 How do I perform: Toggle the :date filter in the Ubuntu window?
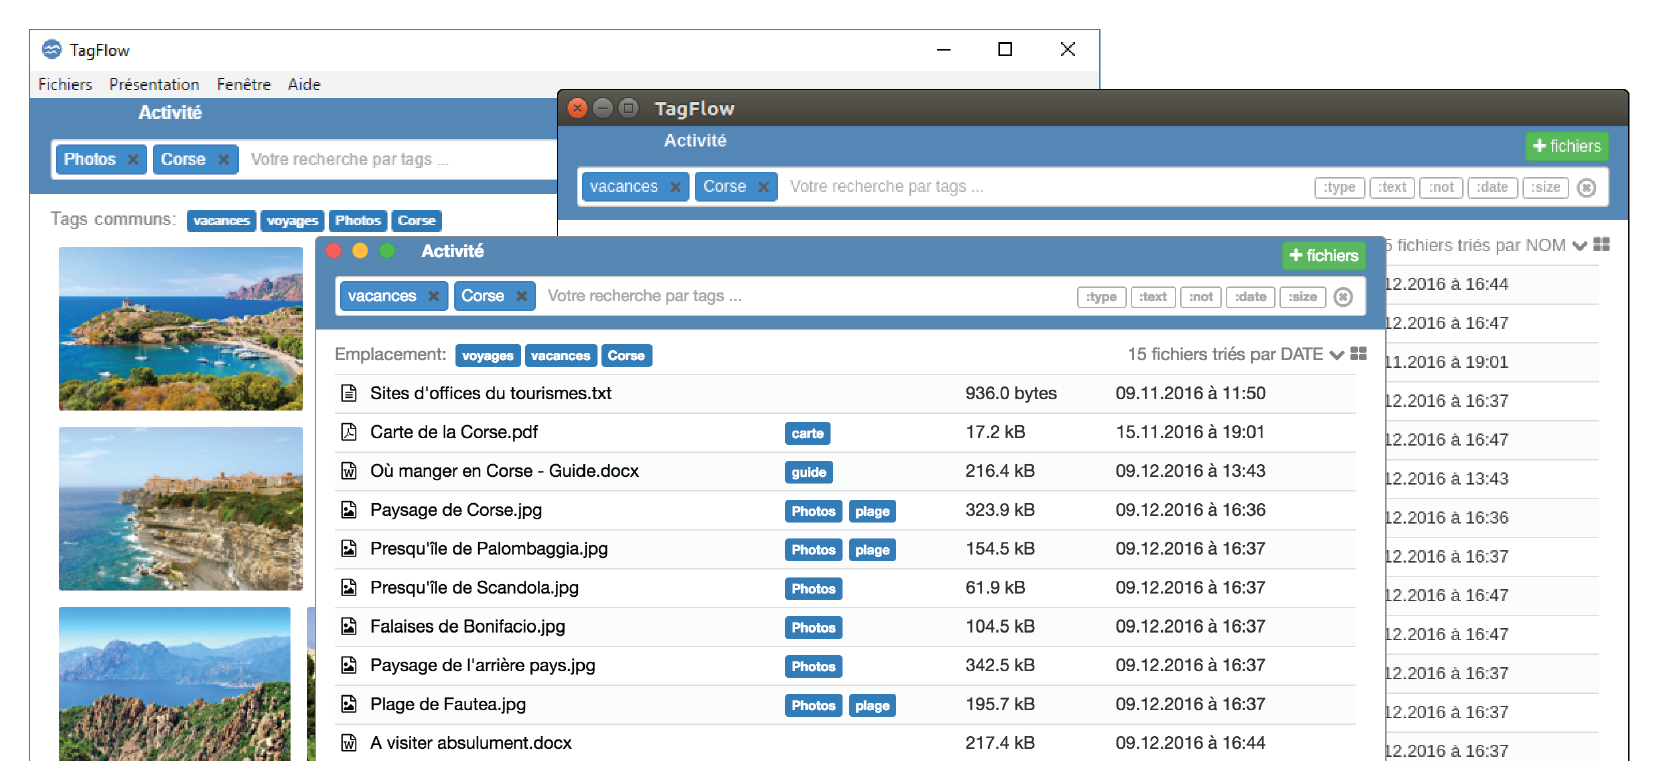click(1492, 188)
